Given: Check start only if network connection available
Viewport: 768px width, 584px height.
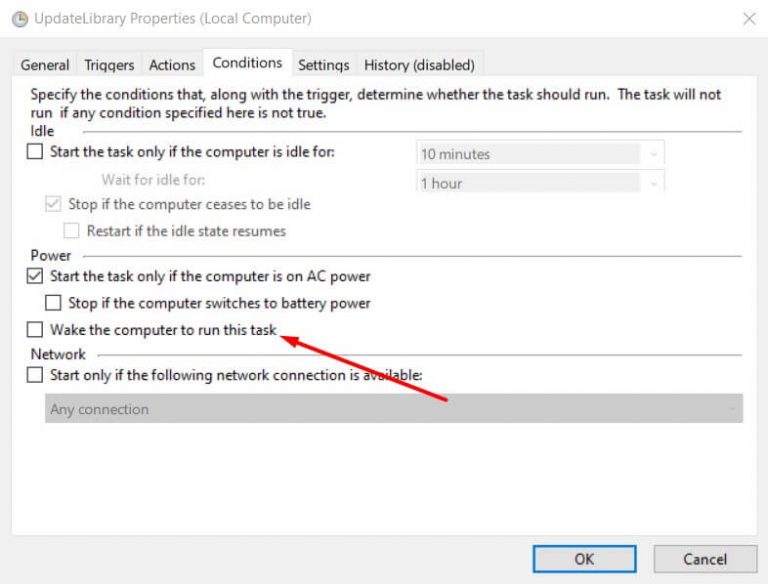Looking at the screenshot, I should pos(36,376).
